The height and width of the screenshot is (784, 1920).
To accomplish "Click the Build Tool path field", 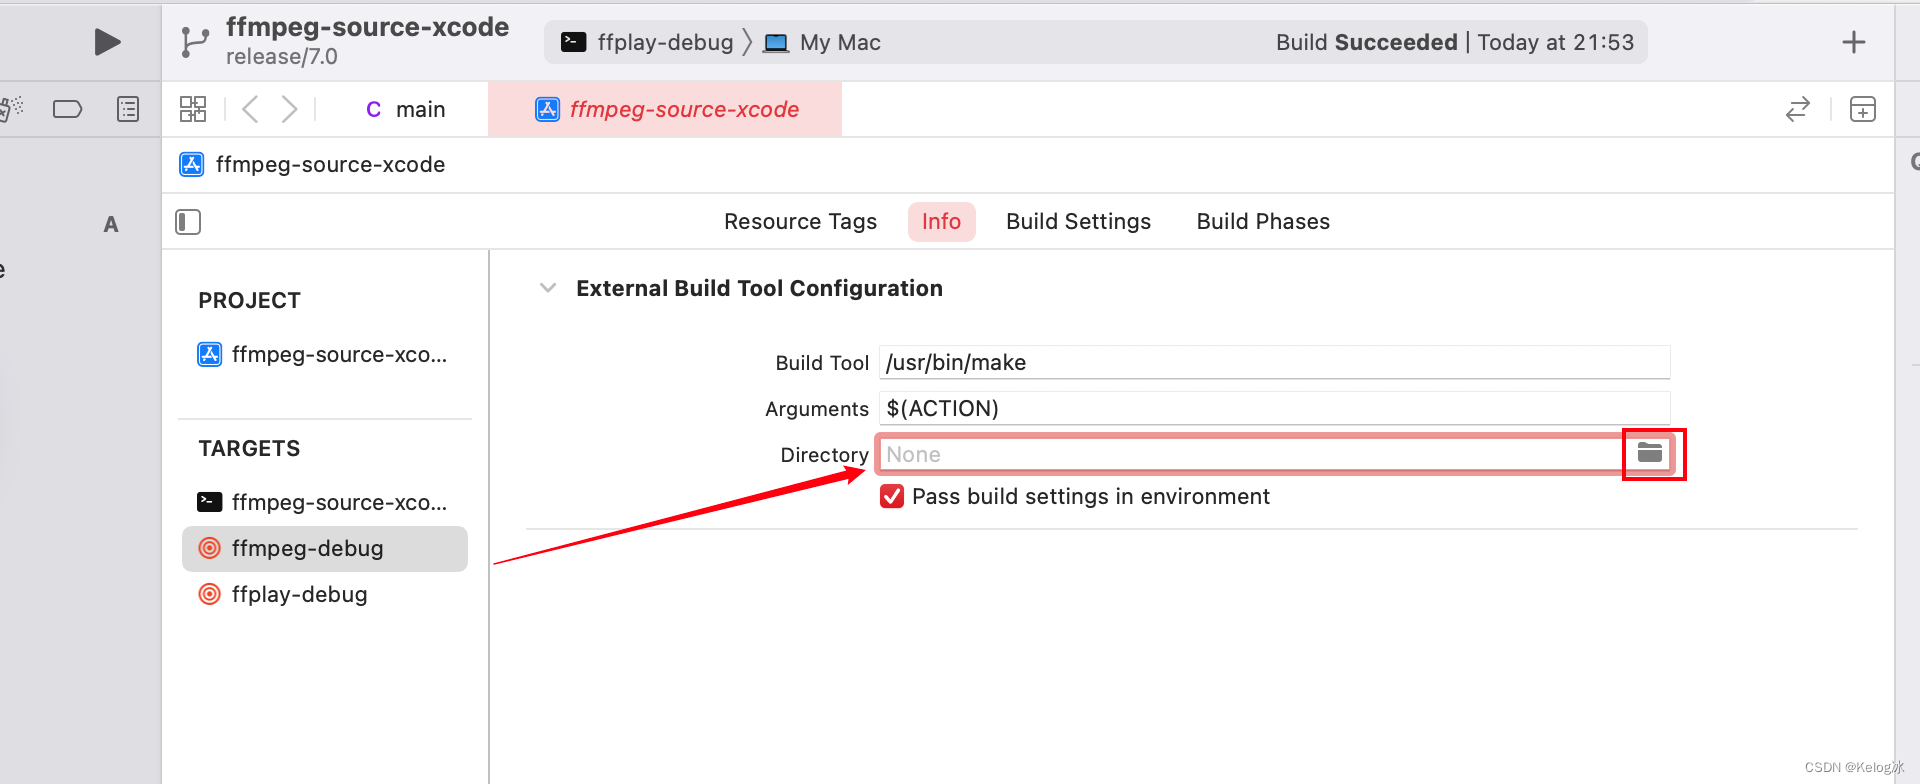I will click(1274, 362).
